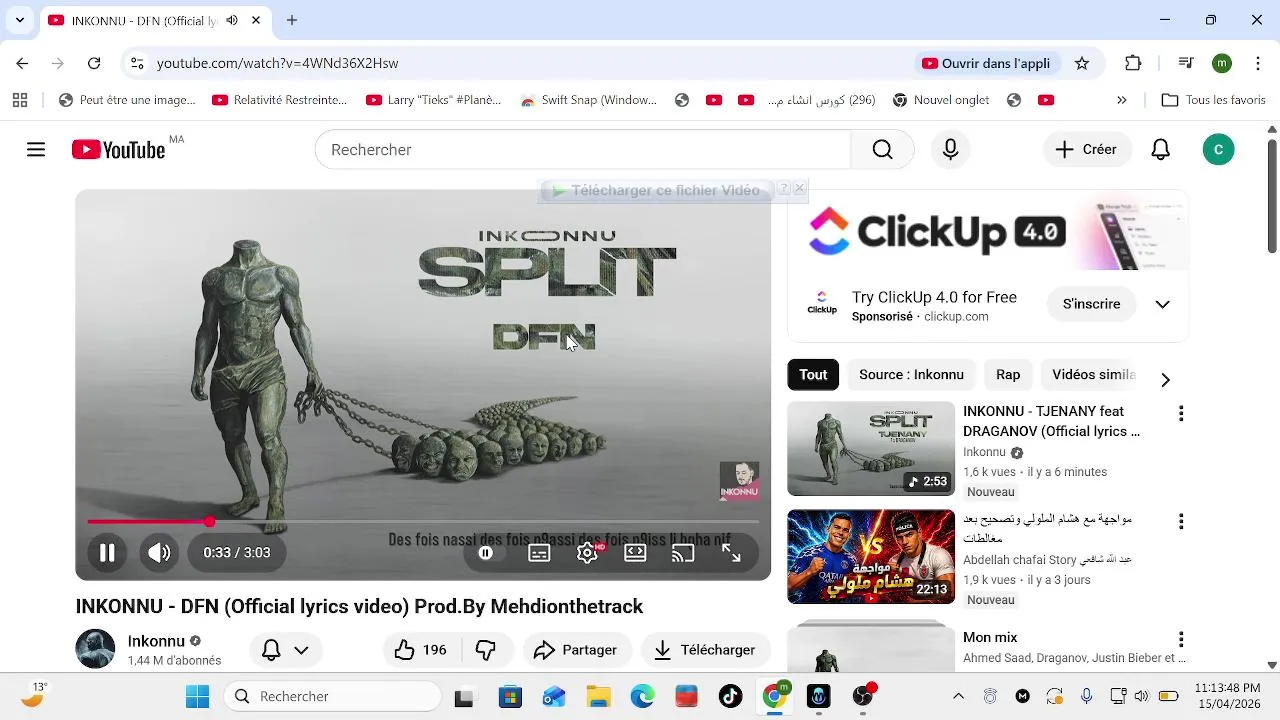Open a new browser tab

point(292,20)
